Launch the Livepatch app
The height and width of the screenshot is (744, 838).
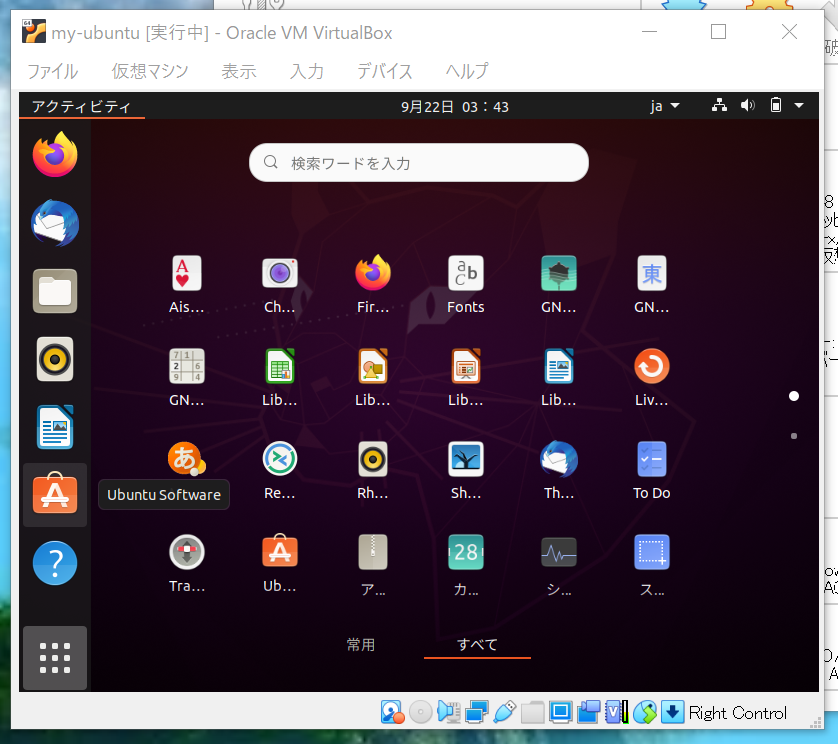pos(651,377)
